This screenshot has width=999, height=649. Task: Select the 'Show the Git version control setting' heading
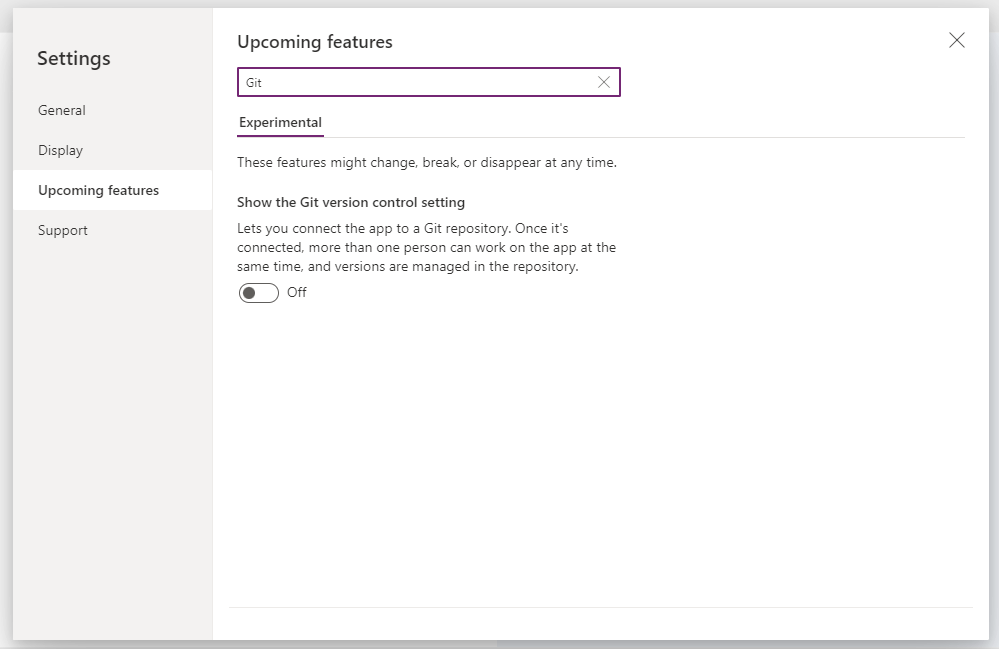[351, 203]
